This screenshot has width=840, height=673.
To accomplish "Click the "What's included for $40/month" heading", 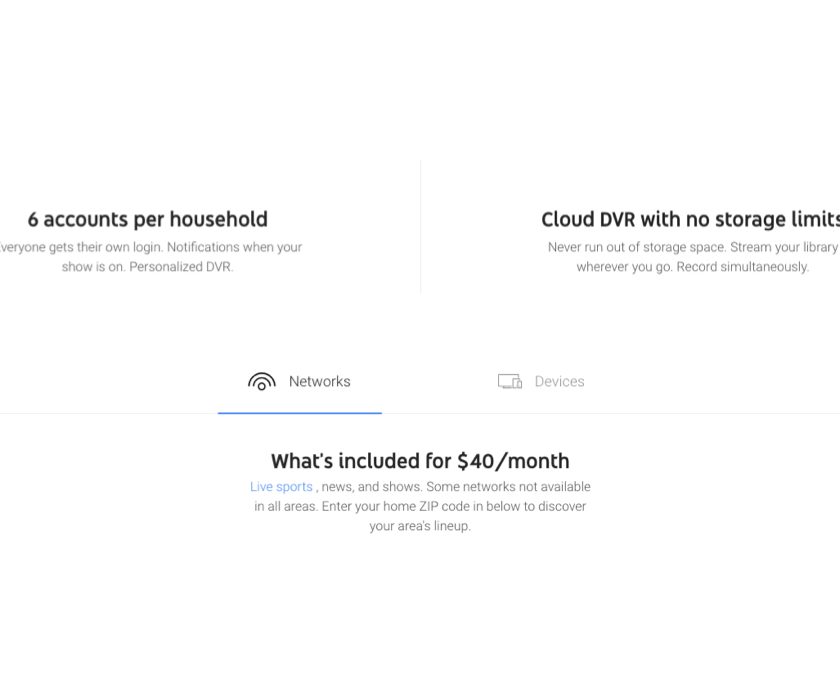I will click(420, 461).
